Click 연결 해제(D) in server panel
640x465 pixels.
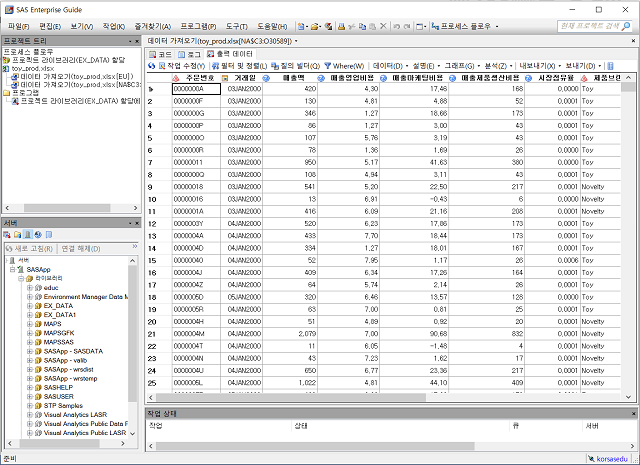[81, 249]
